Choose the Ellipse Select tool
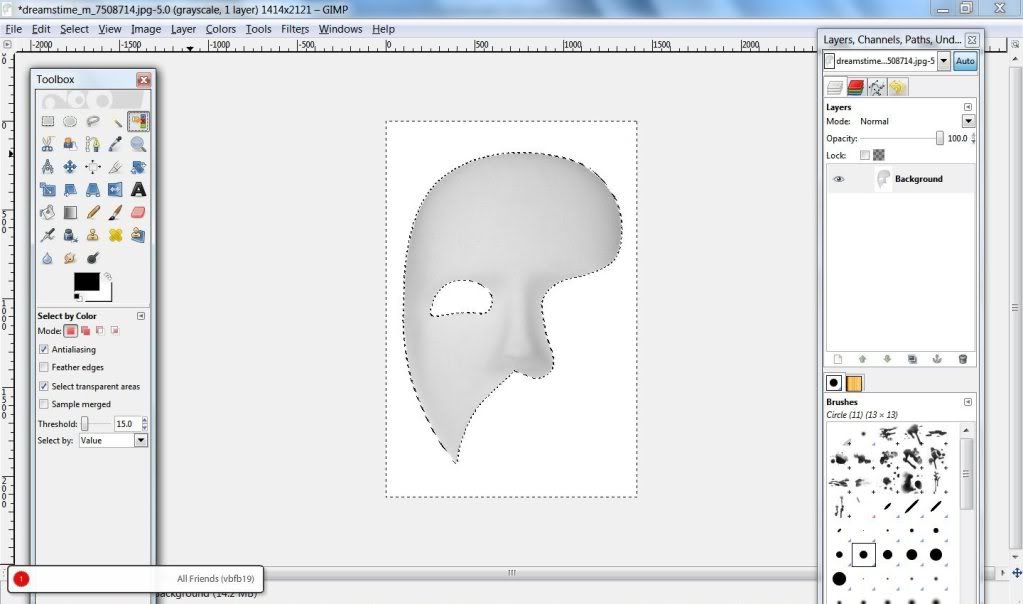This screenshot has height=604, width=1023. pyautogui.click(x=70, y=121)
